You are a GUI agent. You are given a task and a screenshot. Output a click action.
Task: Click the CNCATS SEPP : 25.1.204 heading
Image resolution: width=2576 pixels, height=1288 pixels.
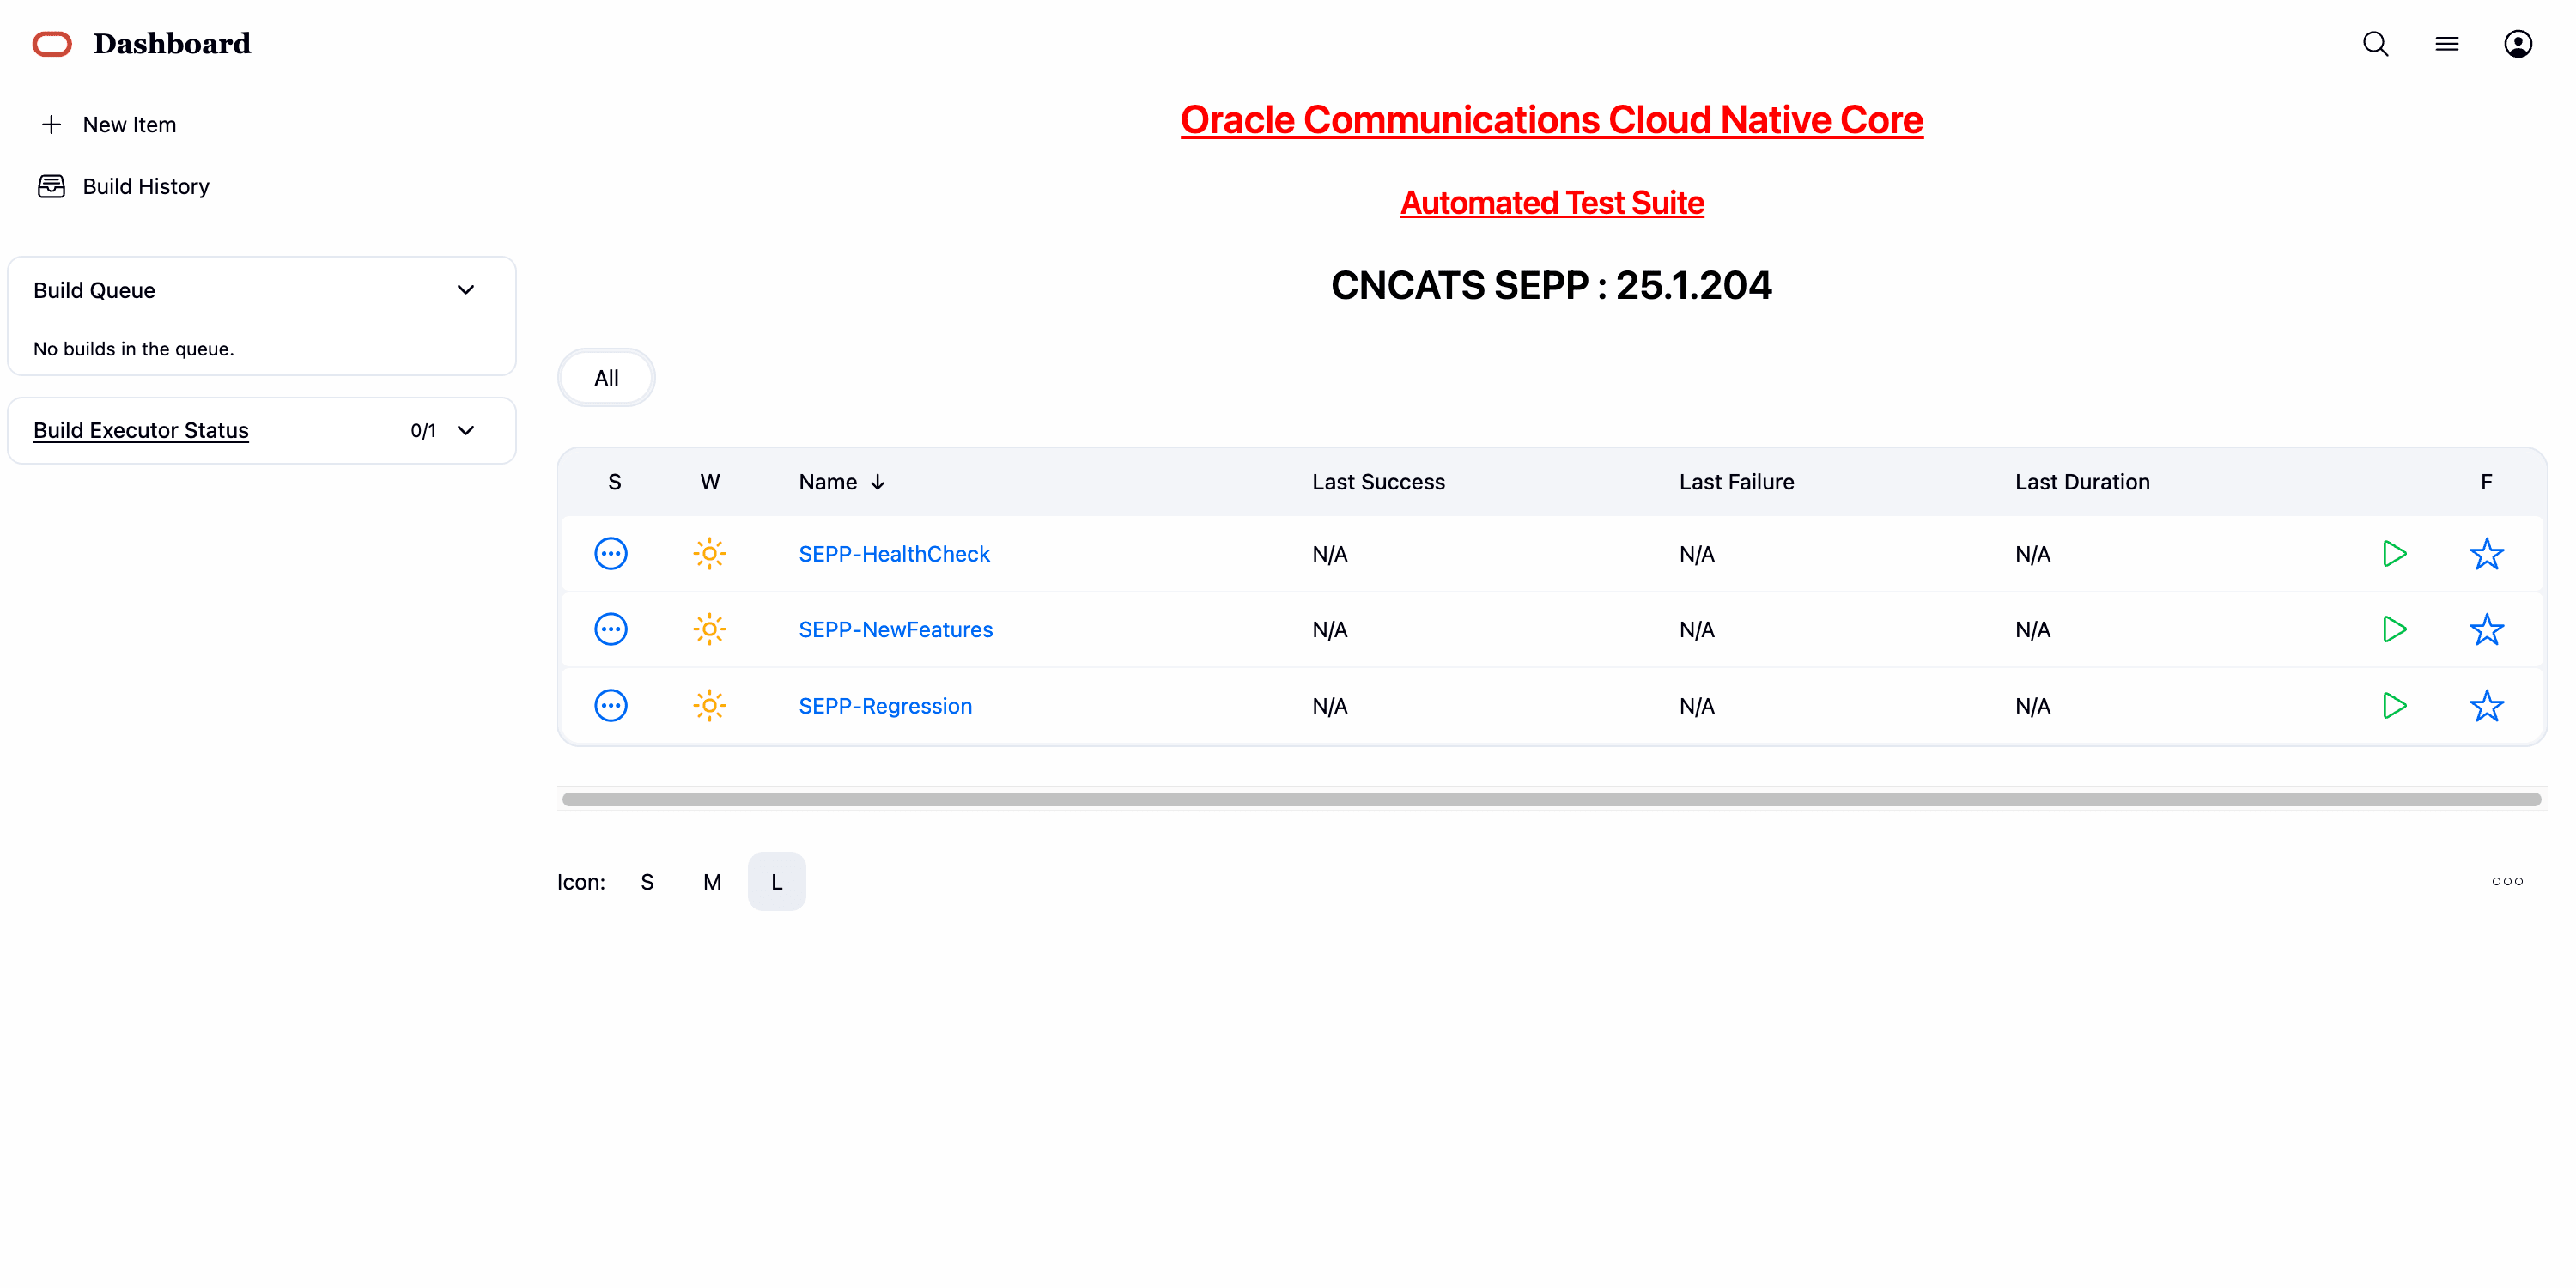tap(1551, 286)
